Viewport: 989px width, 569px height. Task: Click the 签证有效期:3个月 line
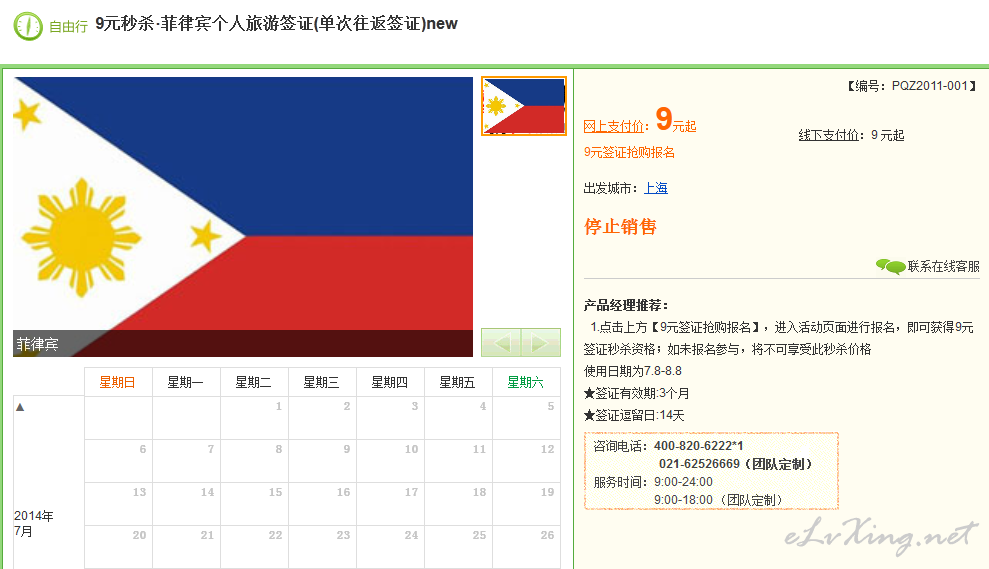636,394
